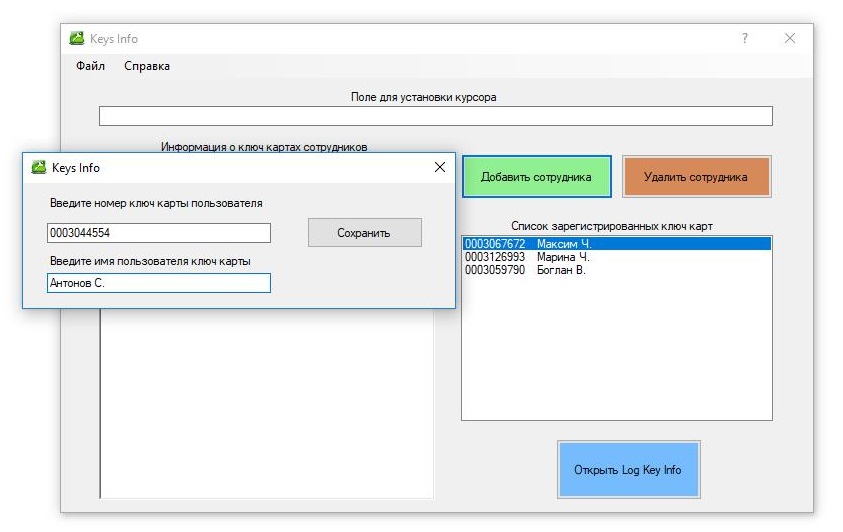This screenshot has width=843, height=532.
Task: Select Боглан В. entry 0003059790
Action: [617, 270]
